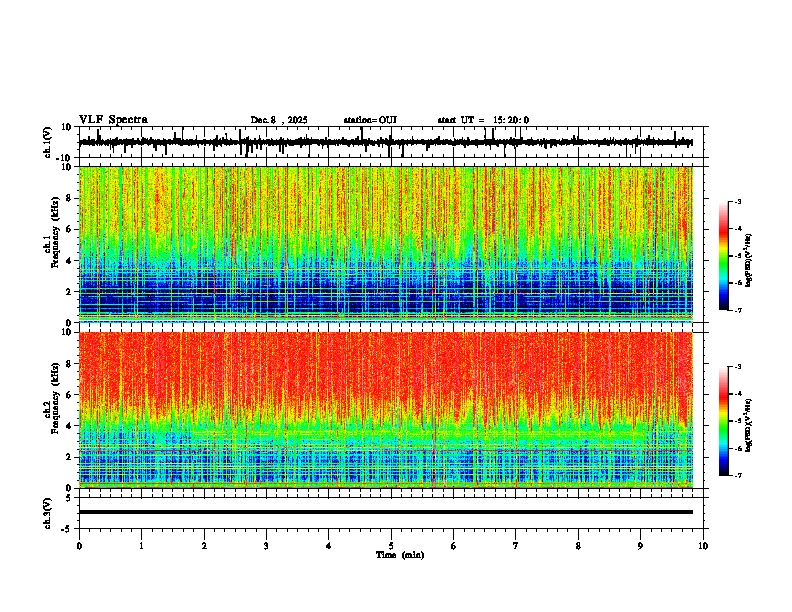This screenshot has height=612, width=792.
Task: Click the ch.1 log(PSD) colorbar unit label
Action: (x=749, y=261)
